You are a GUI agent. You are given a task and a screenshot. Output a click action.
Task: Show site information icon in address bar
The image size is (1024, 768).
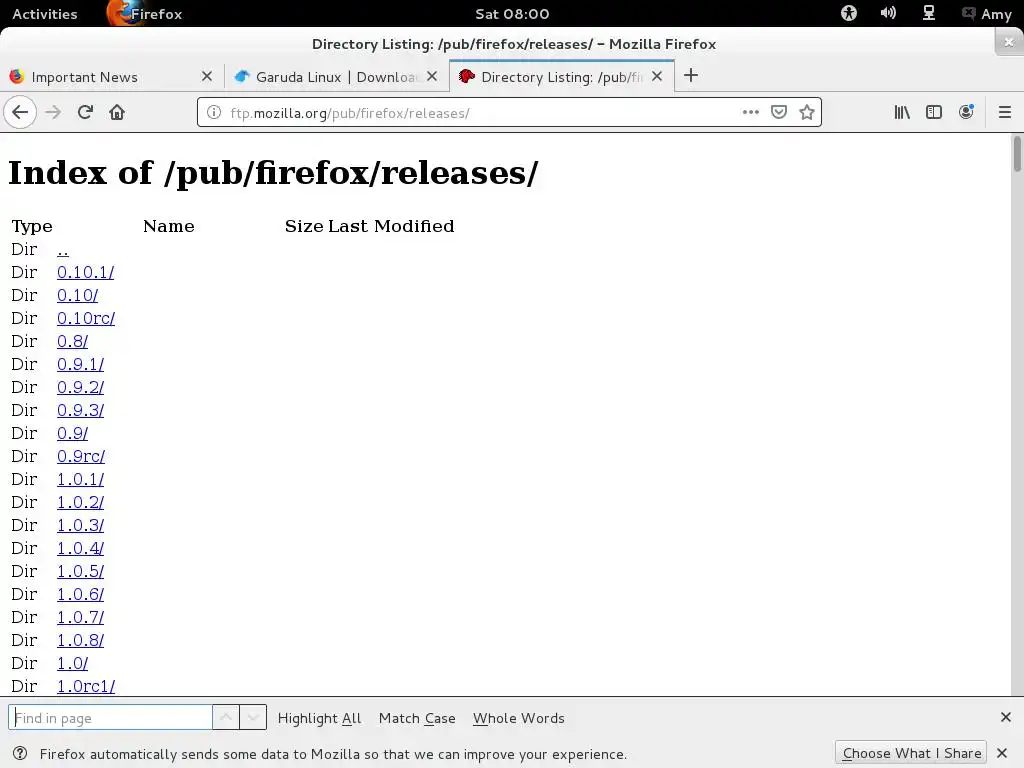(214, 112)
